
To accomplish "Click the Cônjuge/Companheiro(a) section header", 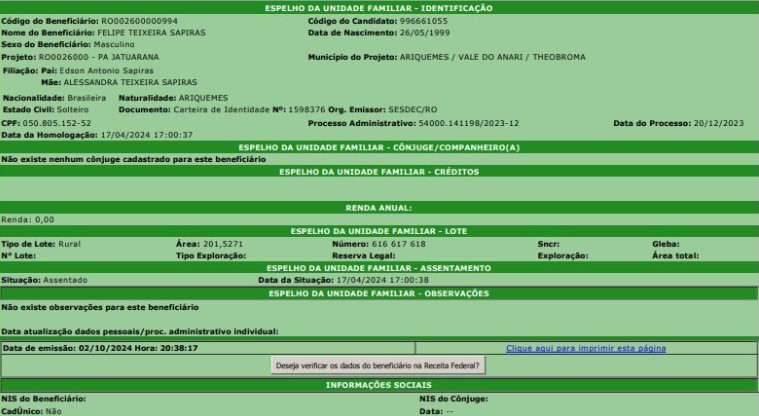I will point(379,147).
